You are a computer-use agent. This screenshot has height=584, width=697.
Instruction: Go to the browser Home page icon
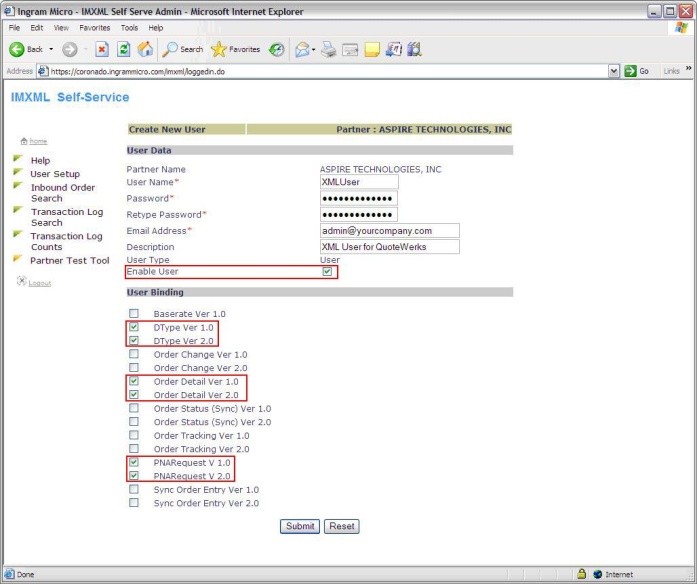(x=145, y=49)
